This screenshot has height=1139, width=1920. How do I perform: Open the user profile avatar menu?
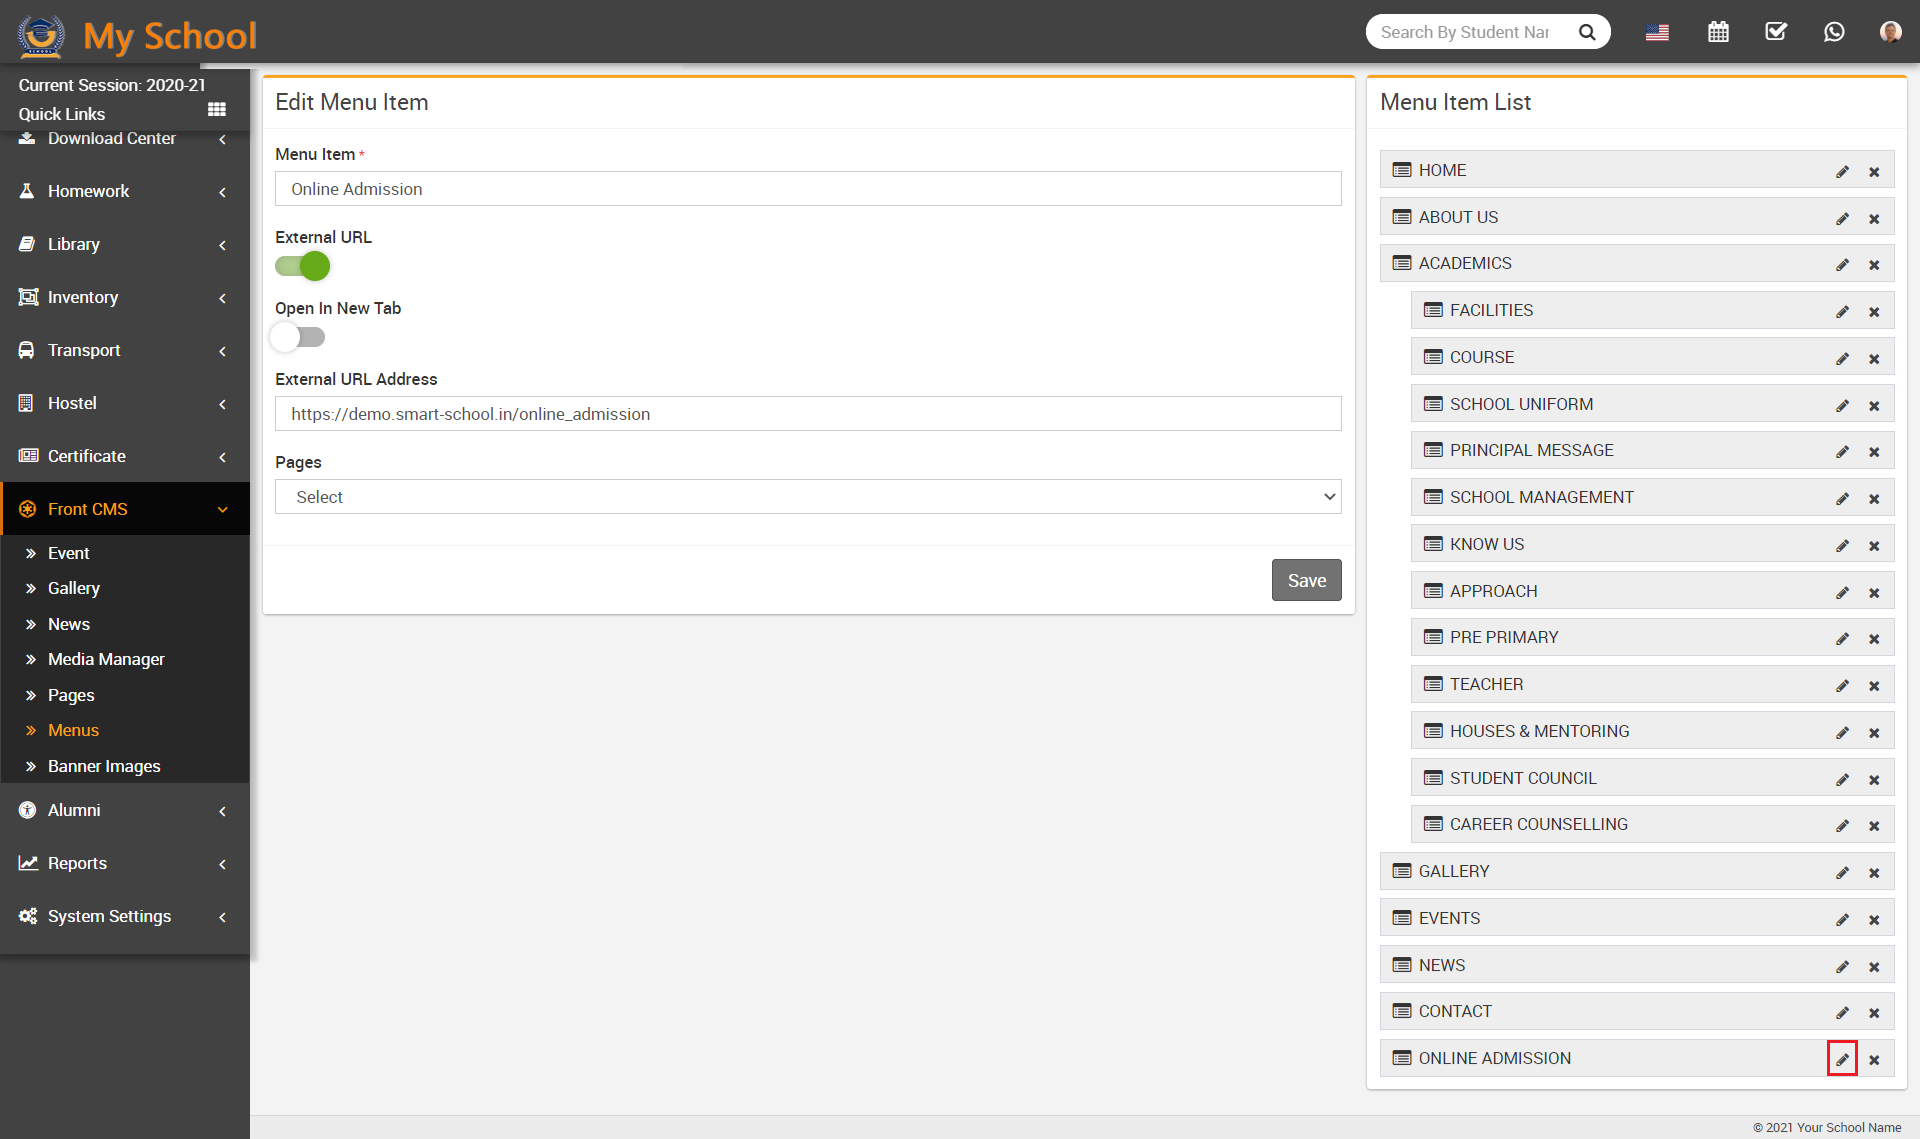tap(1890, 31)
